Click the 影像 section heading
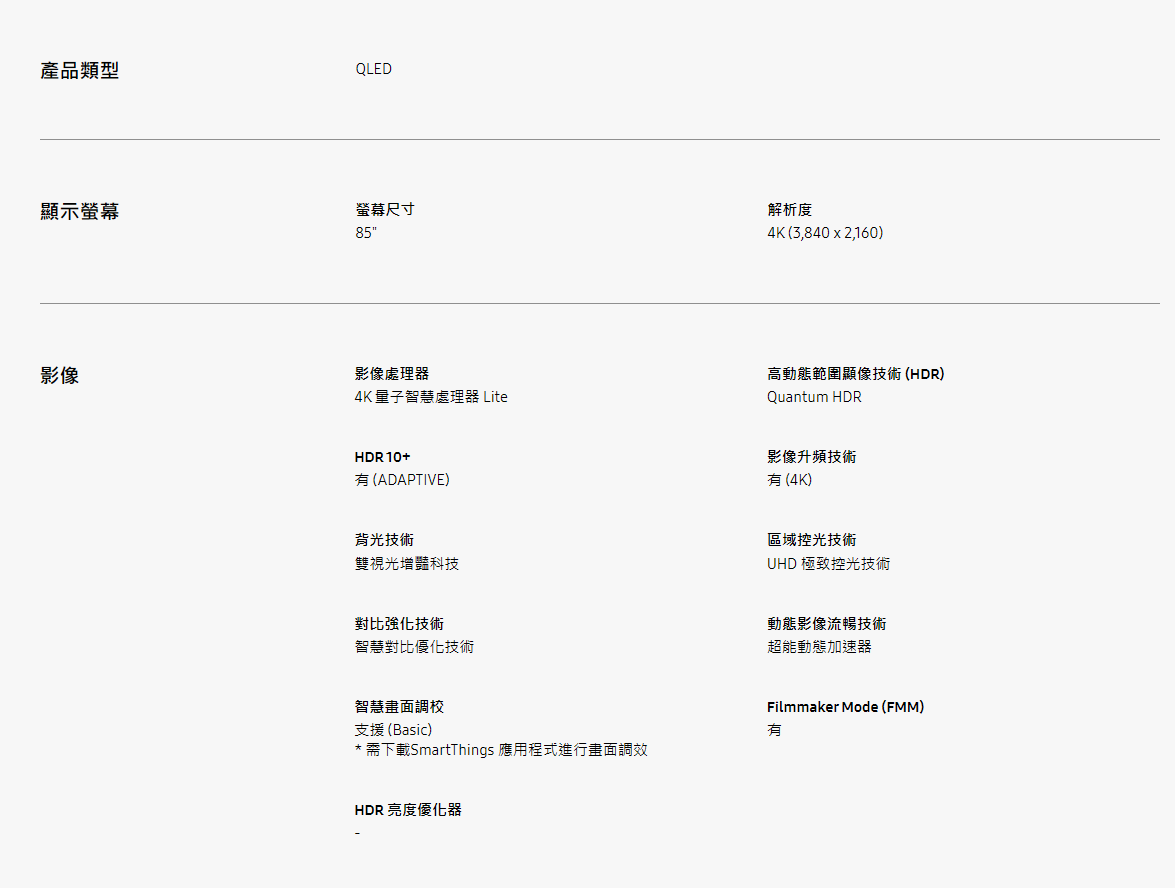The height and width of the screenshot is (888, 1175). (59, 376)
